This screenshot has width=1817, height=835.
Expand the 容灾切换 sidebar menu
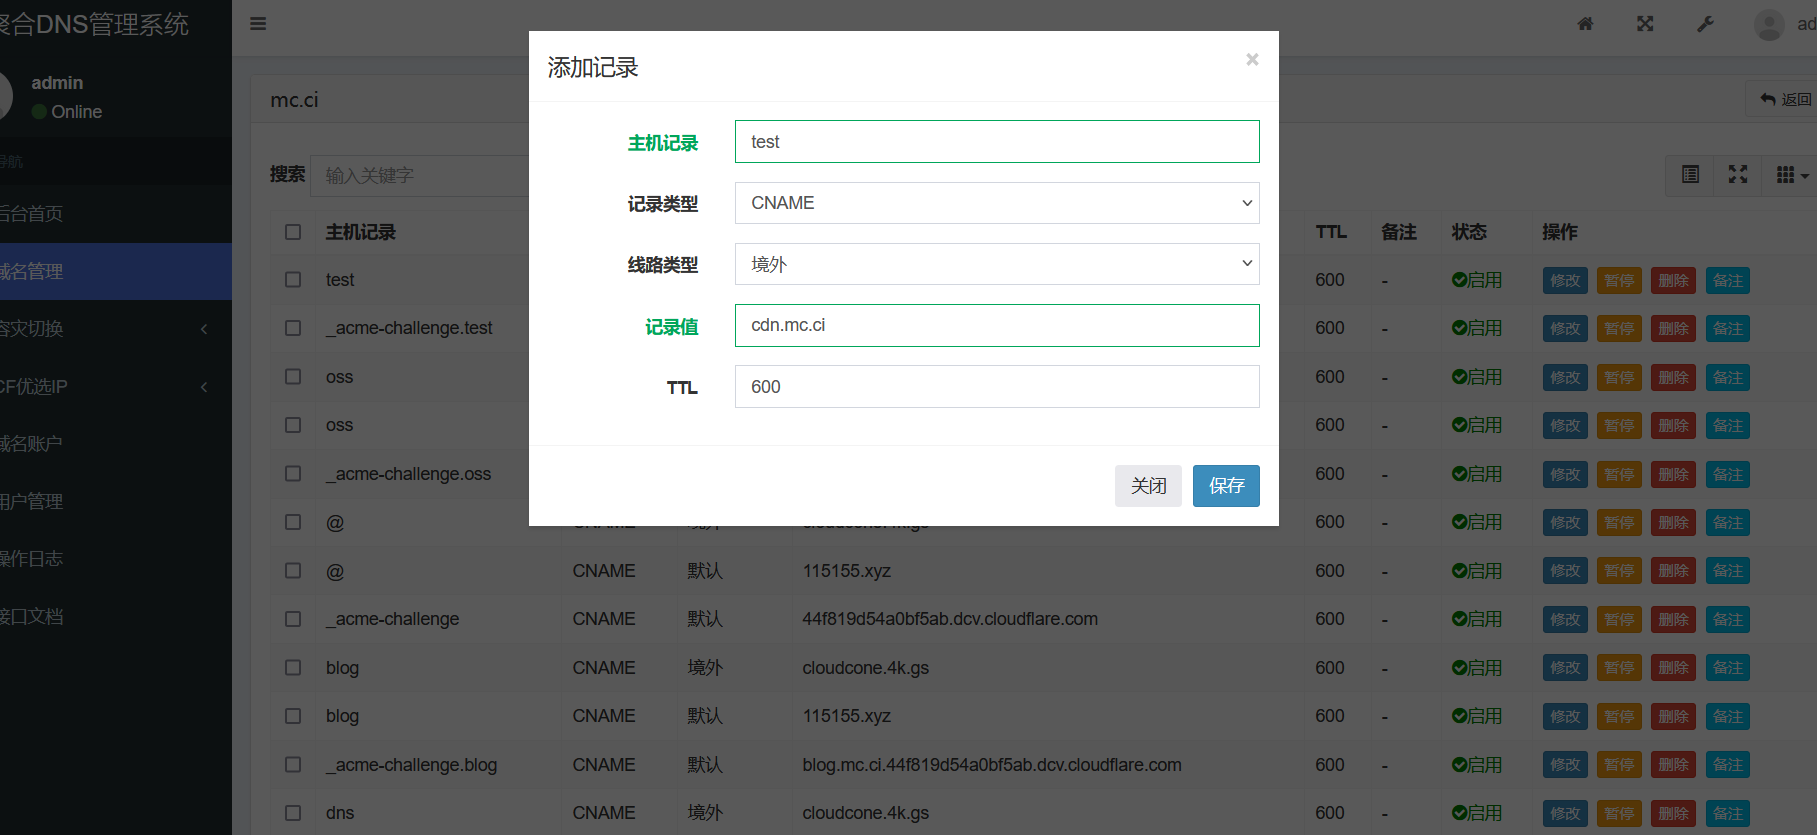coord(116,329)
